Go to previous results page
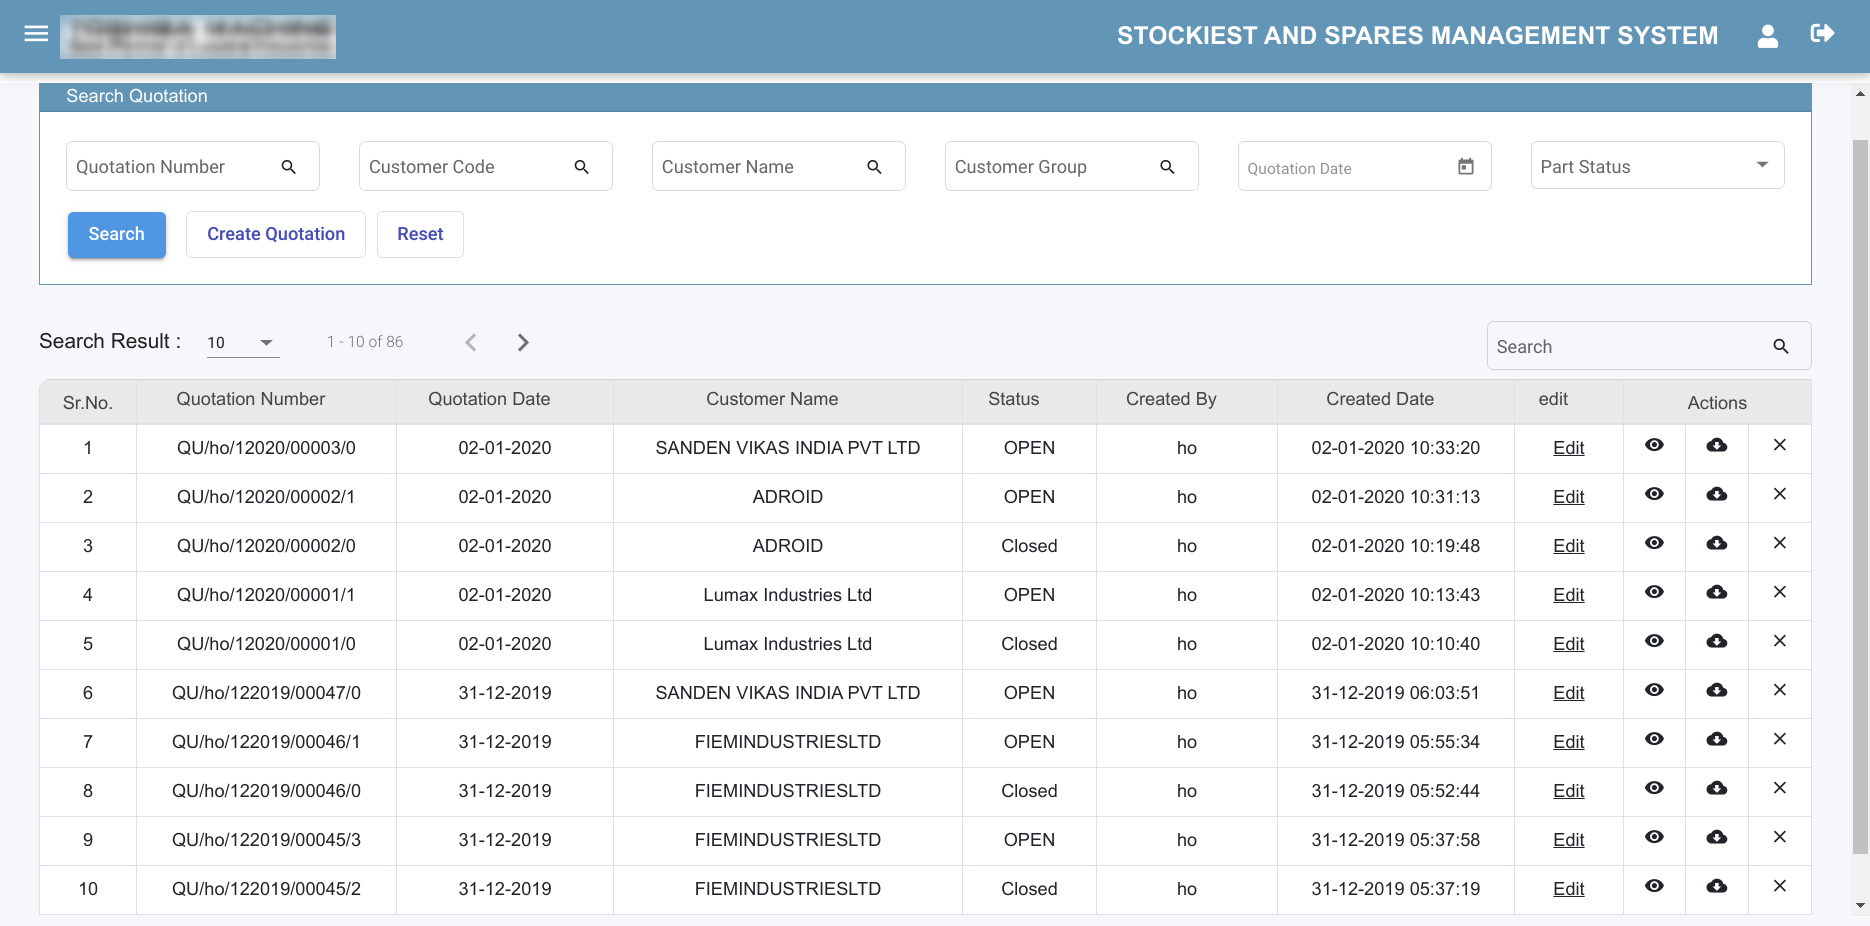This screenshot has width=1870, height=926. pos(471,342)
